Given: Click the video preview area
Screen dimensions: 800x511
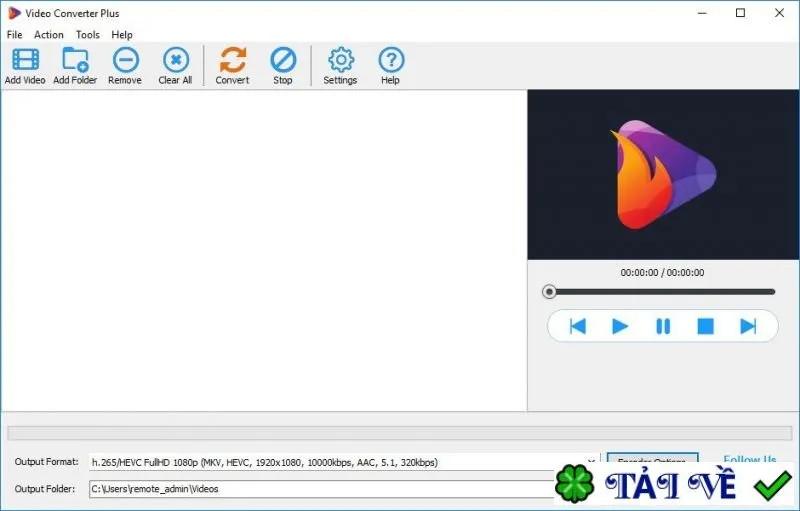Looking at the screenshot, I should pyautogui.click(x=663, y=175).
